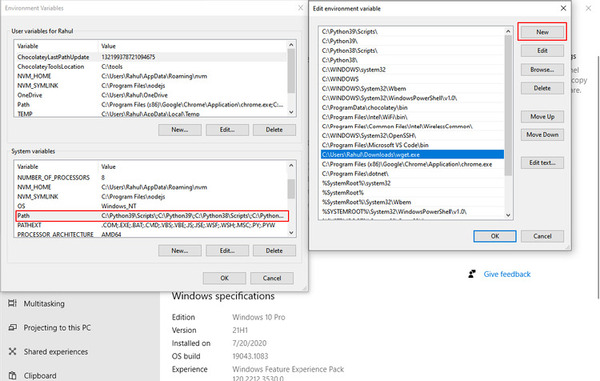This screenshot has width=600, height=381.
Task: Click Edit... under System variables
Action: (227, 251)
